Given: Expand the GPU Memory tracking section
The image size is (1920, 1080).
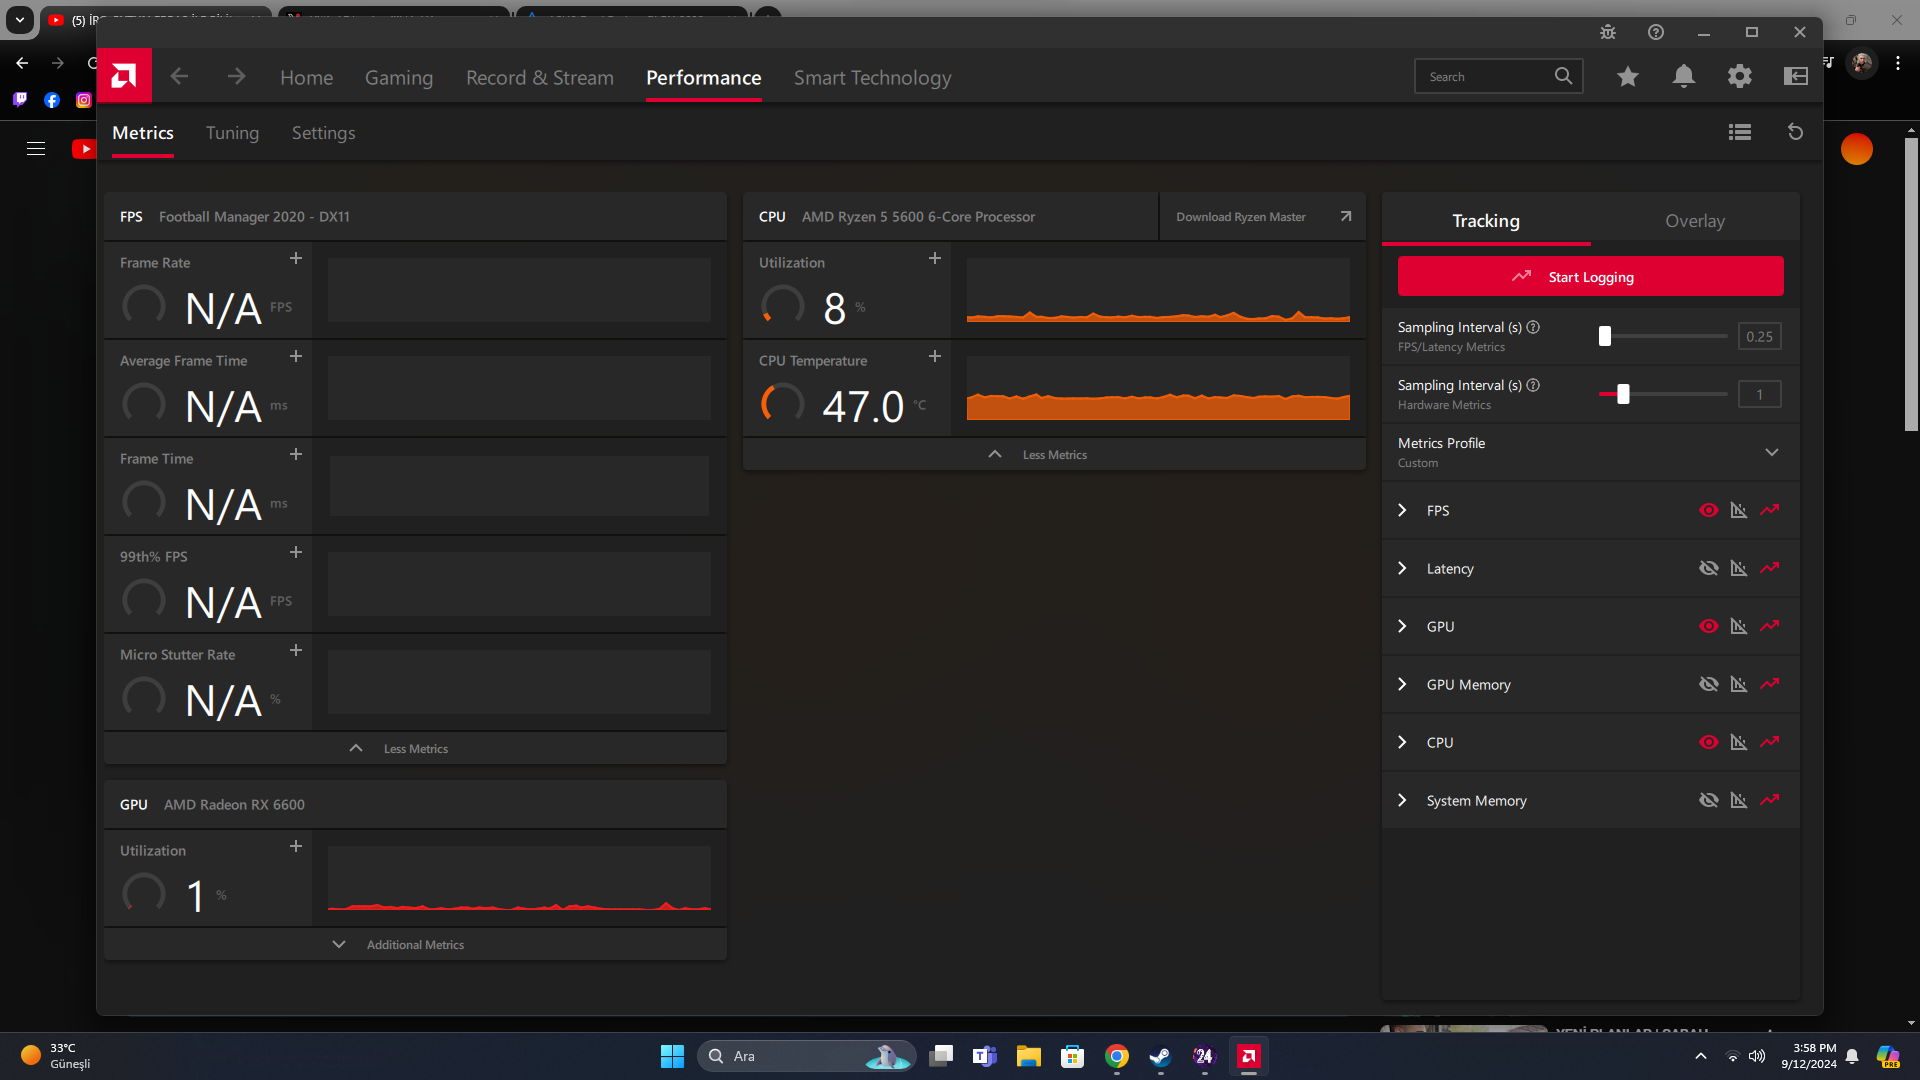Looking at the screenshot, I should [1402, 684].
